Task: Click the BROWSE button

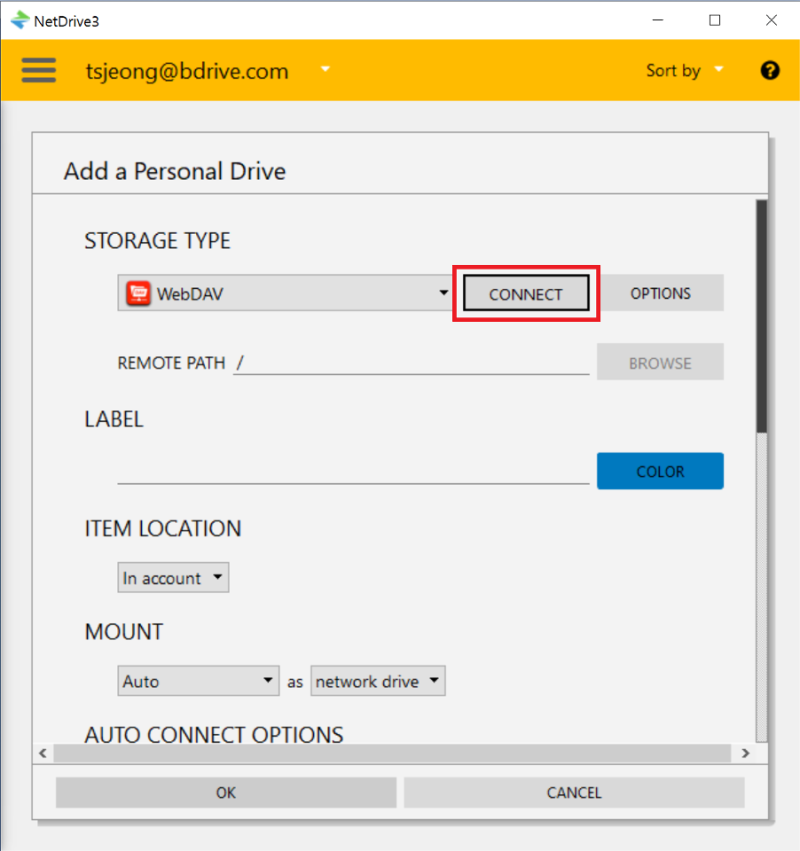Action: click(x=660, y=362)
